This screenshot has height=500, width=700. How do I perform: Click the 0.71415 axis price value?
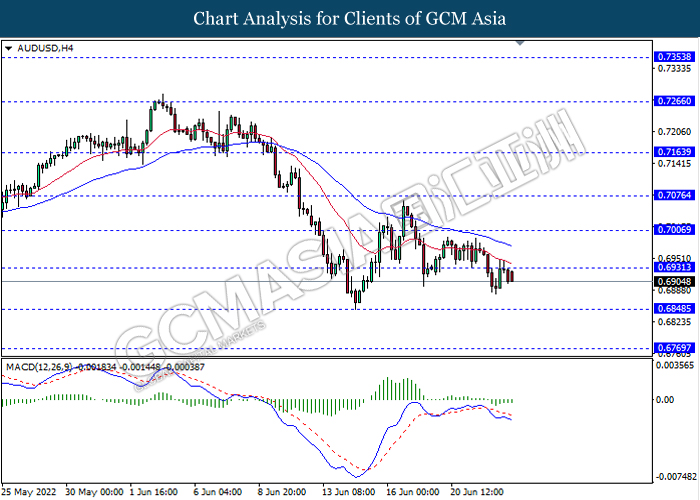[x=674, y=164]
